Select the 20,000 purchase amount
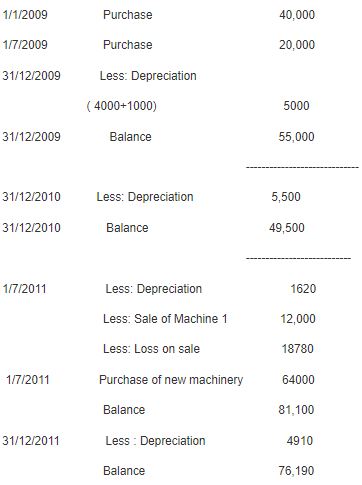362x485 pixels. [297, 45]
